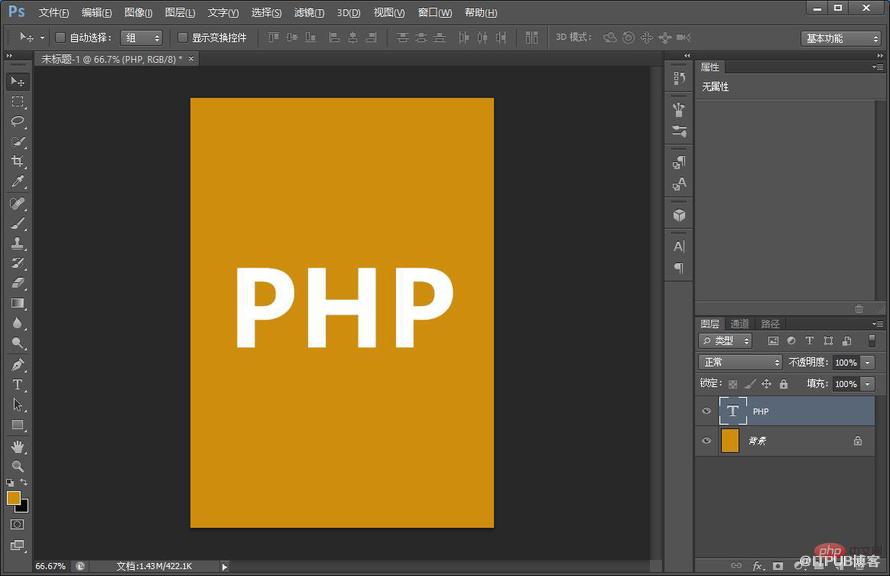Enable the 自动选择 checkbox

tap(60, 37)
